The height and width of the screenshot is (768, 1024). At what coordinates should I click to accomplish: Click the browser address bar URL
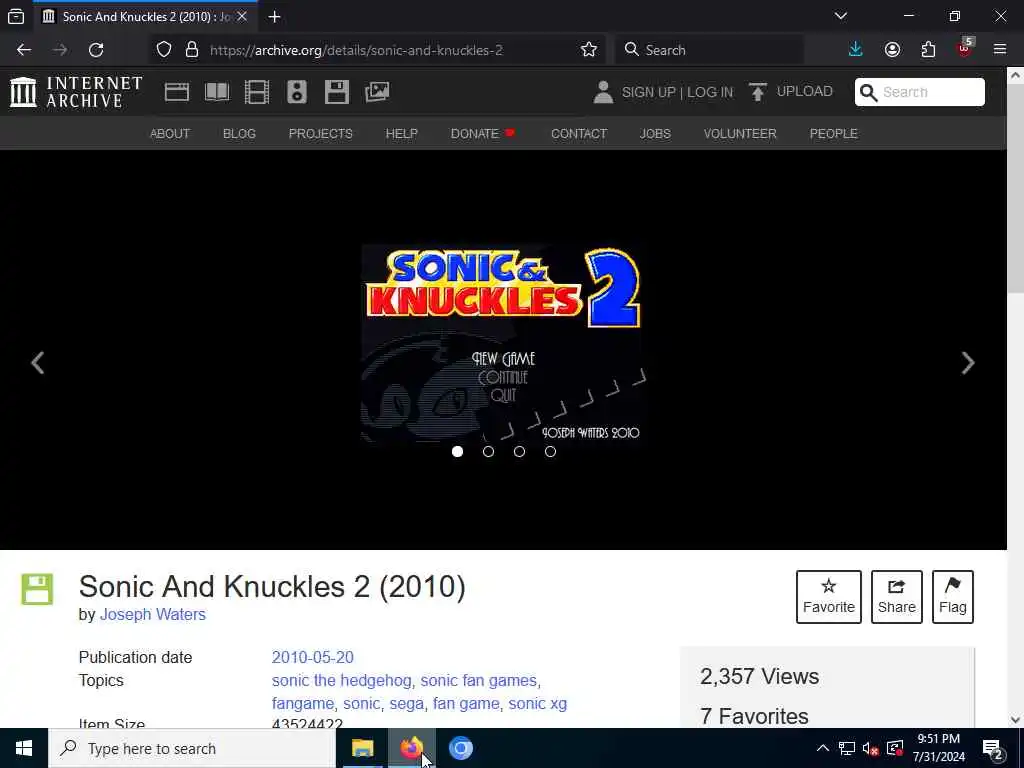[357, 50]
